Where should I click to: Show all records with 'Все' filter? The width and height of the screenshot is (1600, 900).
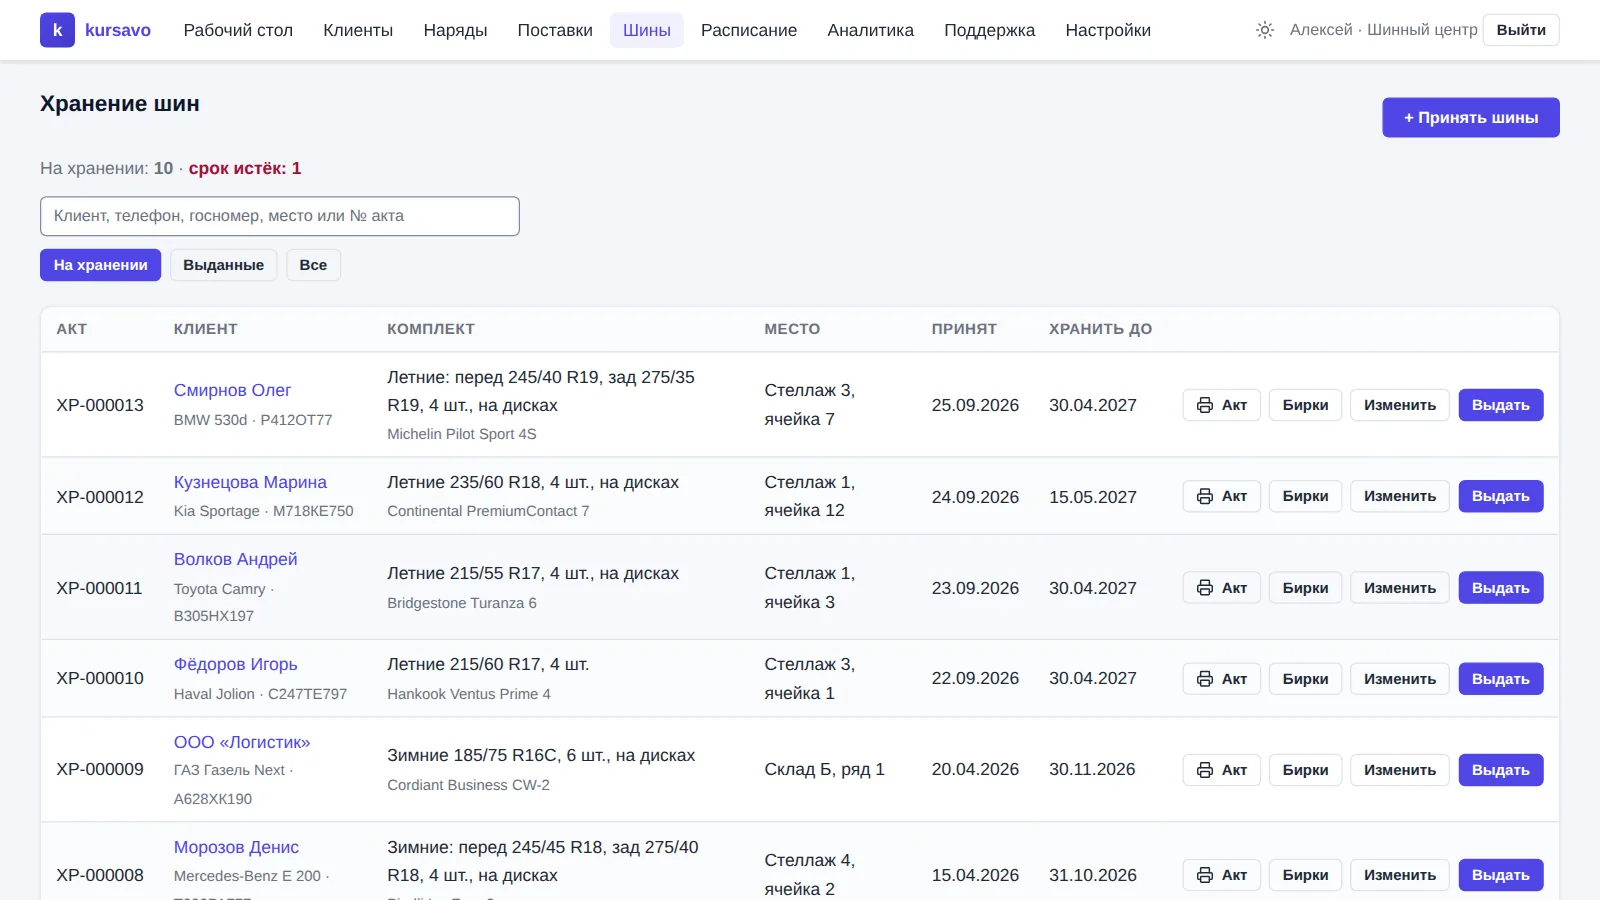[313, 265]
